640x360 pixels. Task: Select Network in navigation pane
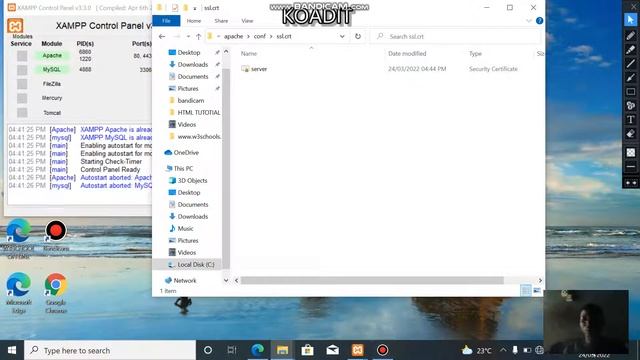click(184, 280)
